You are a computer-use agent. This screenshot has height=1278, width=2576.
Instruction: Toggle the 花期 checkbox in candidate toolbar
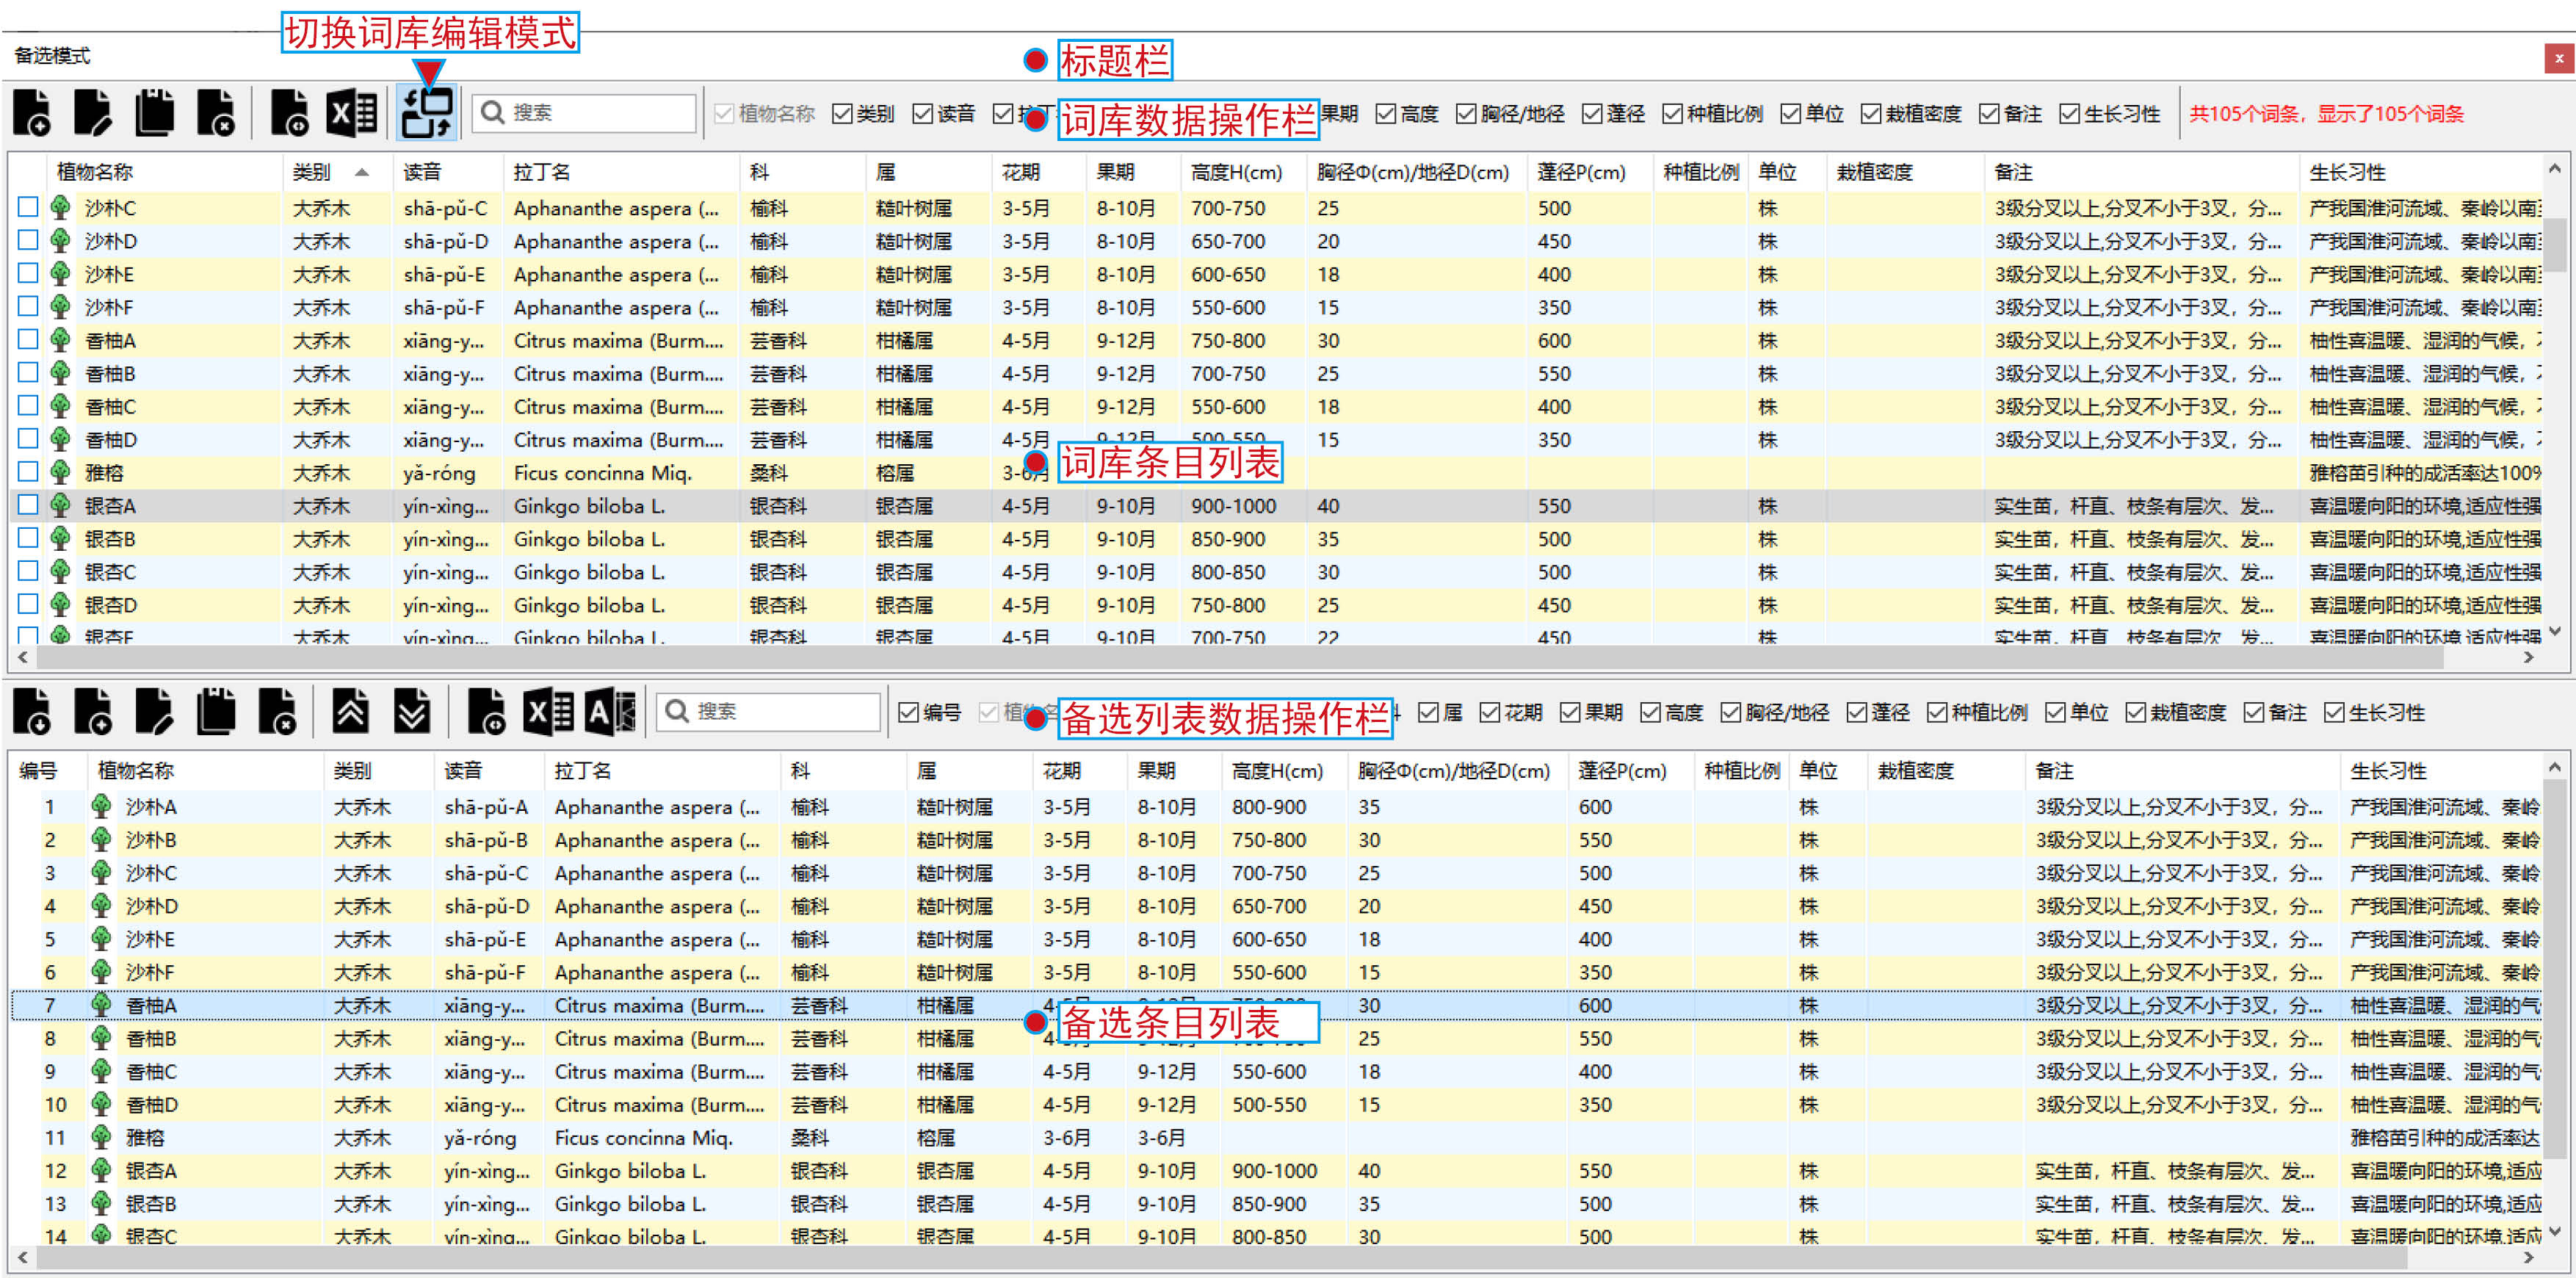(1490, 712)
